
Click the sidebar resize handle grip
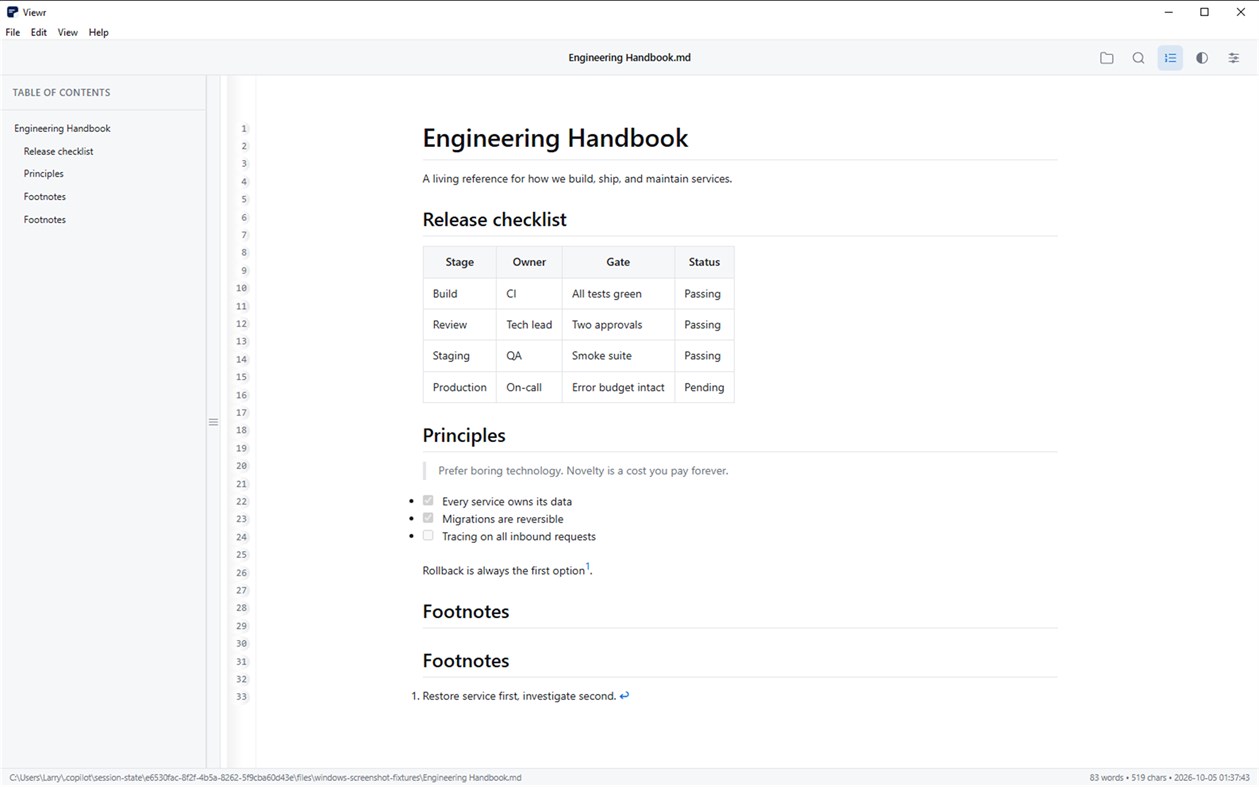tap(213, 422)
